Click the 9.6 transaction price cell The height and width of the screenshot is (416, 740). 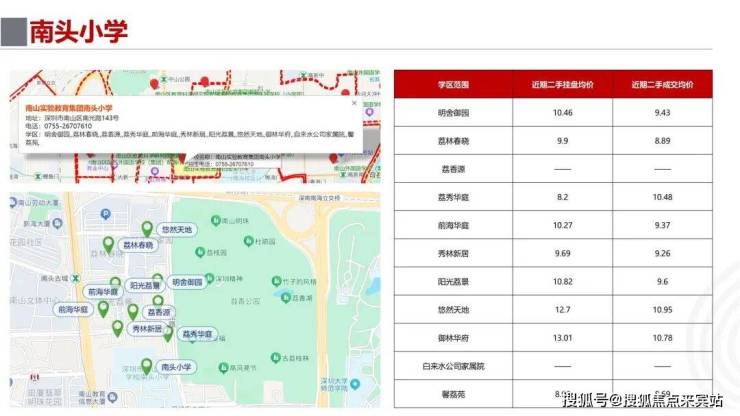(x=663, y=281)
